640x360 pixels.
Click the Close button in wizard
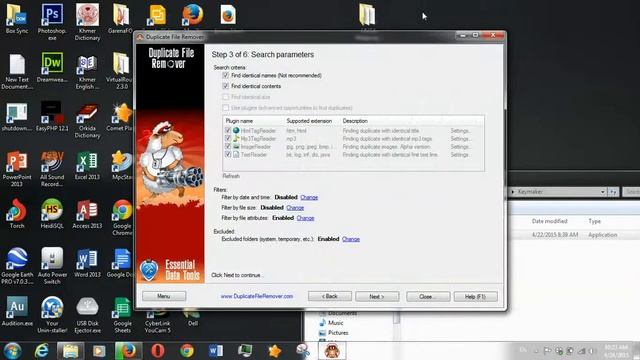click(428, 296)
